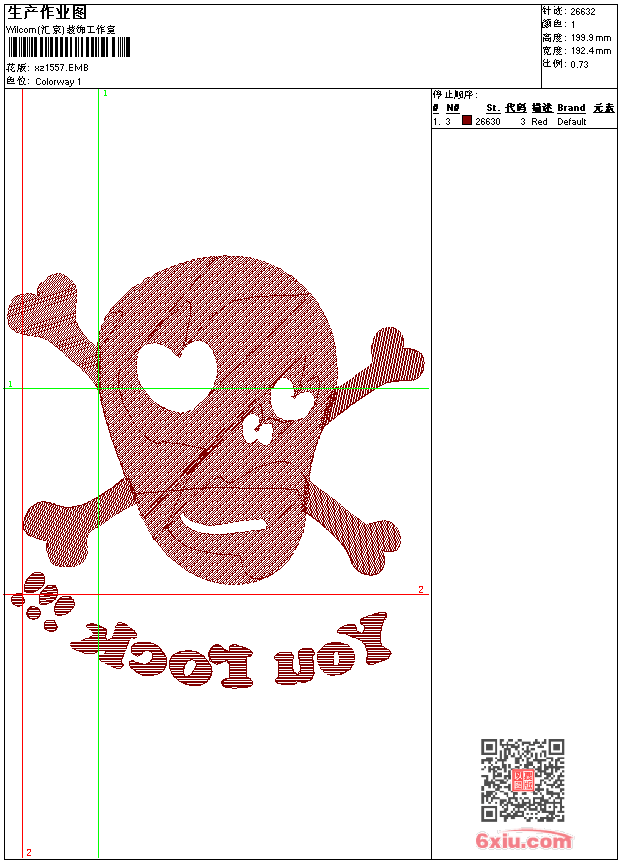The width and height of the screenshot is (620, 860).
Task: Select the bottom-right crossbone end
Action: (376, 546)
